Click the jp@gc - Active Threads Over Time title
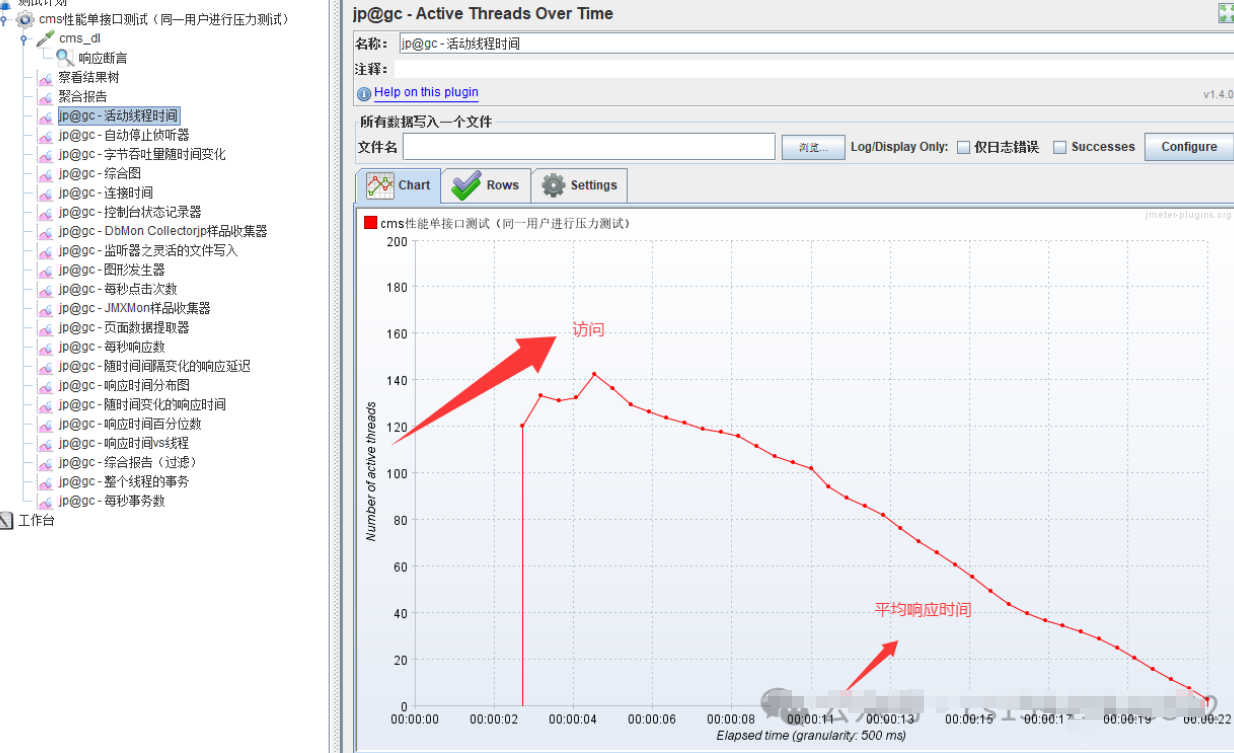This screenshot has width=1234, height=753. coord(483,13)
